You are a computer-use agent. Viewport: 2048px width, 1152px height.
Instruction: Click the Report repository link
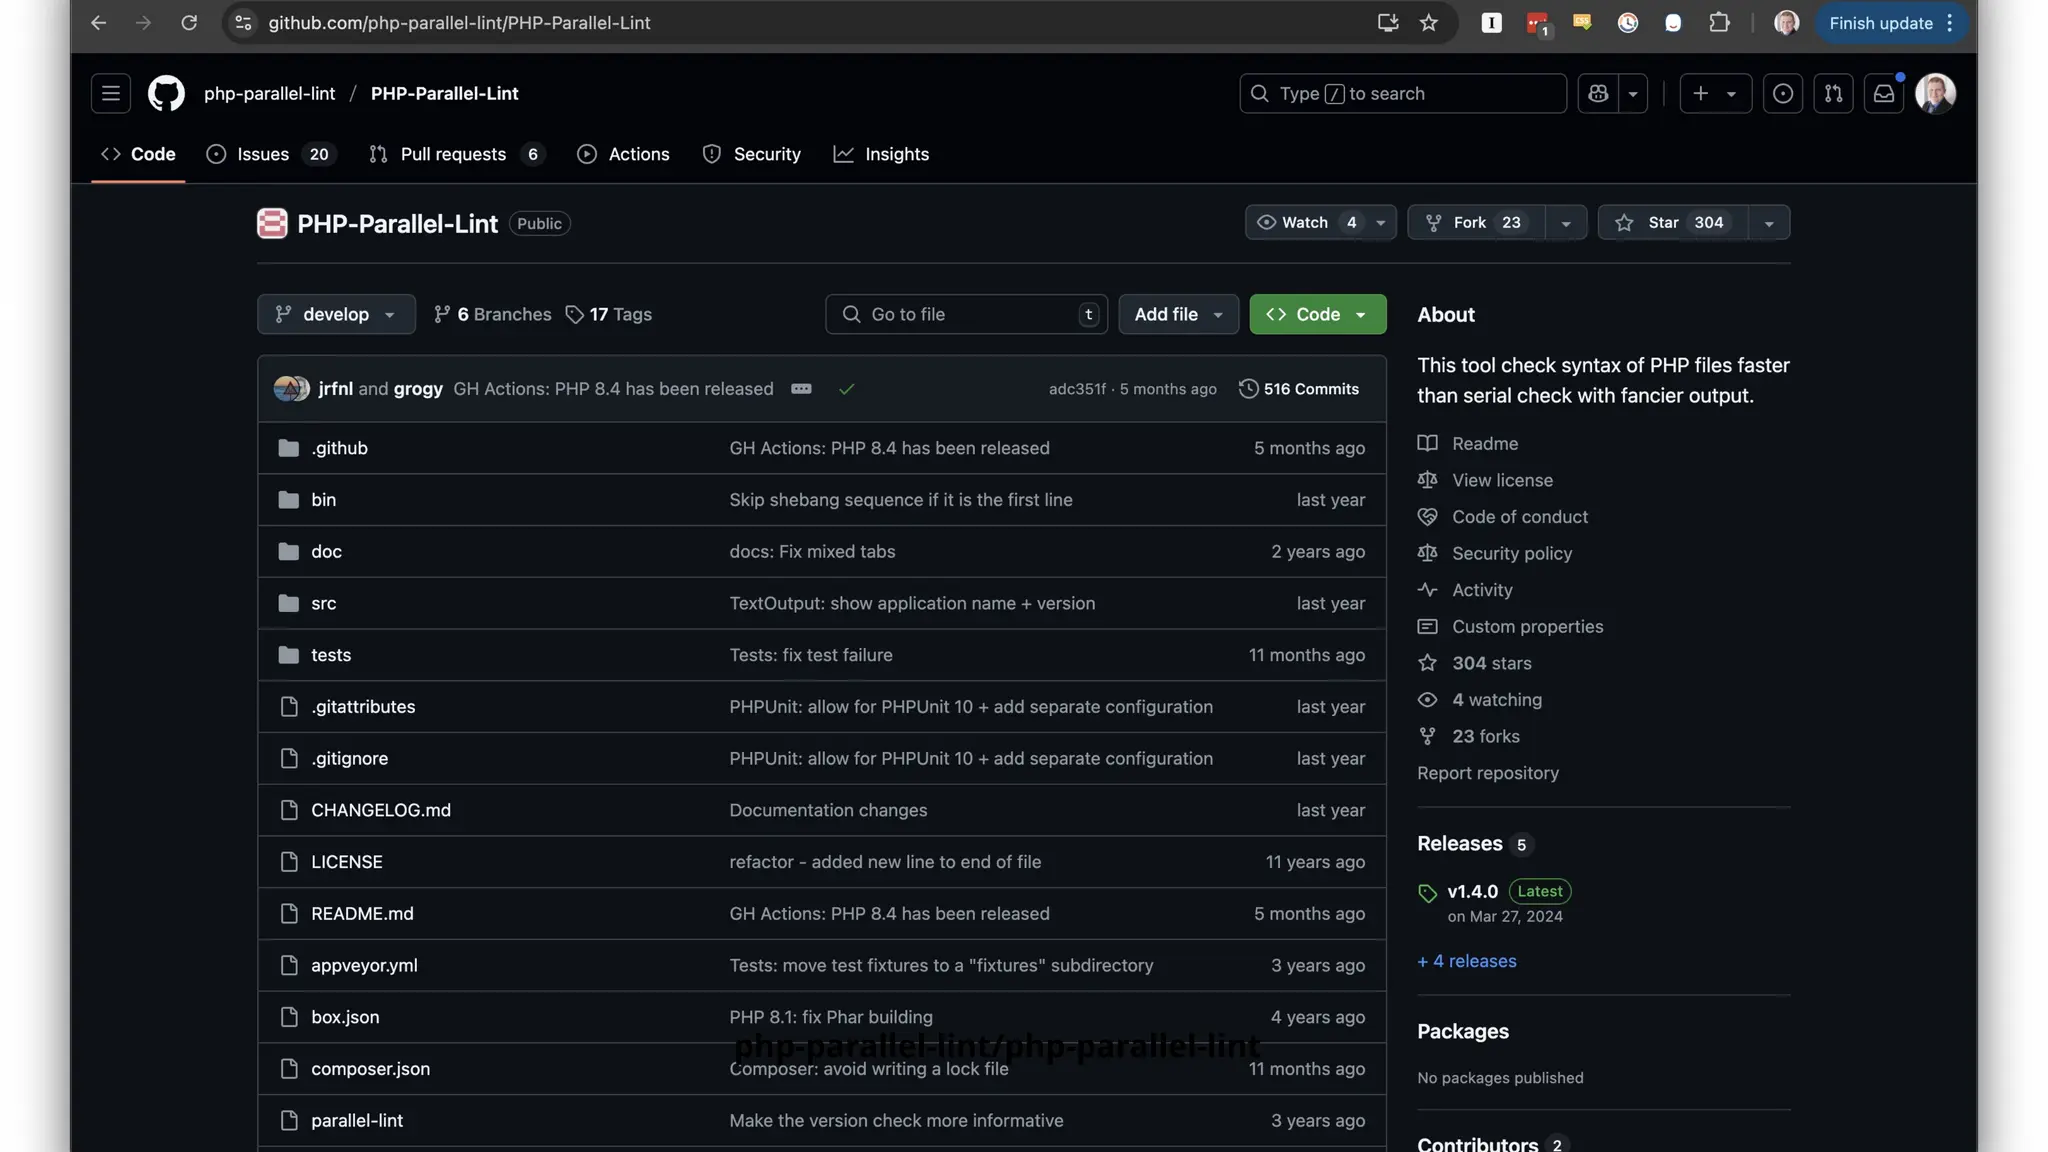[x=1487, y=773]
